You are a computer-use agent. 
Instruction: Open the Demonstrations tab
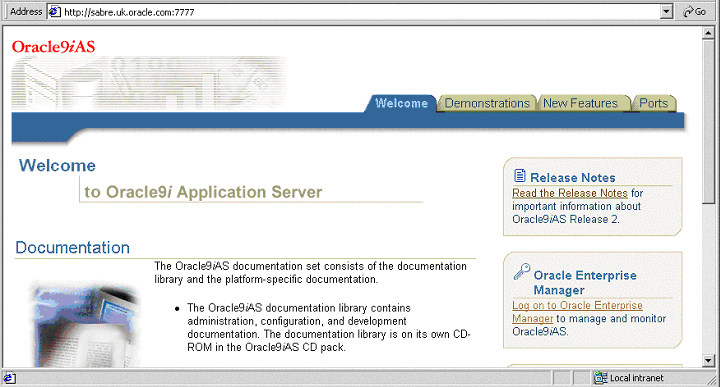[487, 103]
